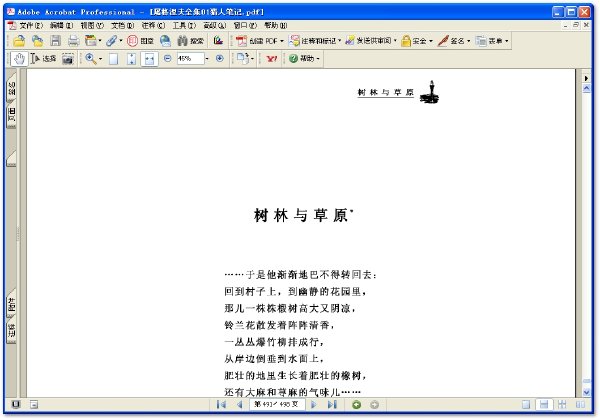Image resolution: width=600 pixels, height=420 pixels.
Task: Open Search with the binoculars icon
Action: tap(191, 41)
